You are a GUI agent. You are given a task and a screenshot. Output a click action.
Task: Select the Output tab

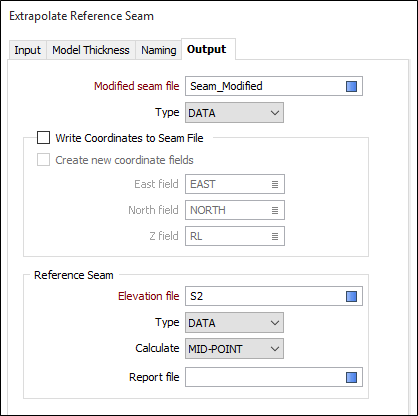tap(208, 49)
